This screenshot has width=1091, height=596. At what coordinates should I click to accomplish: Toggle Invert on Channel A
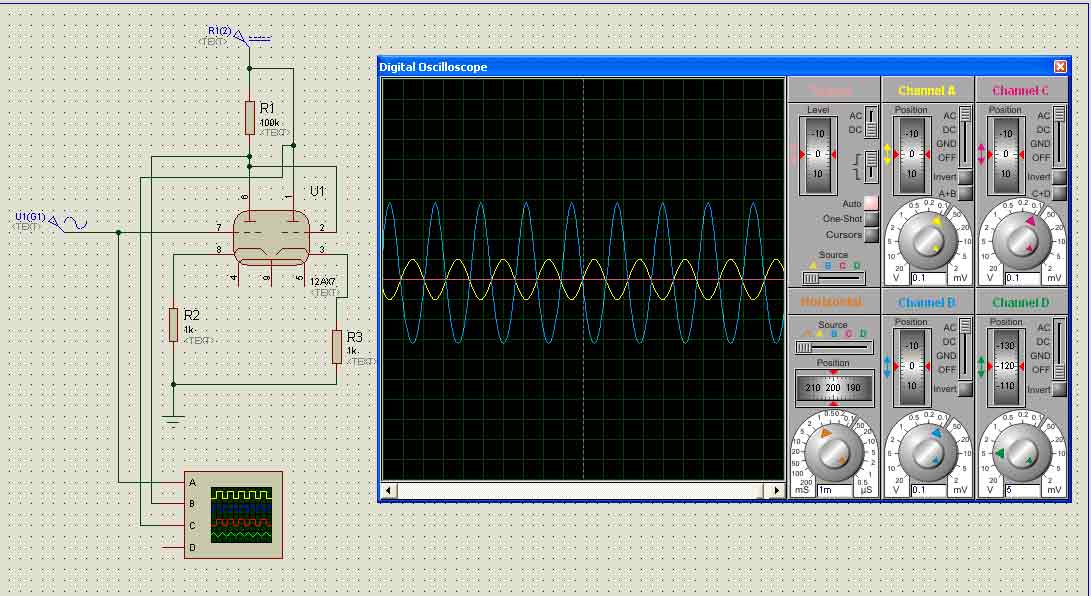click(966, 177)
